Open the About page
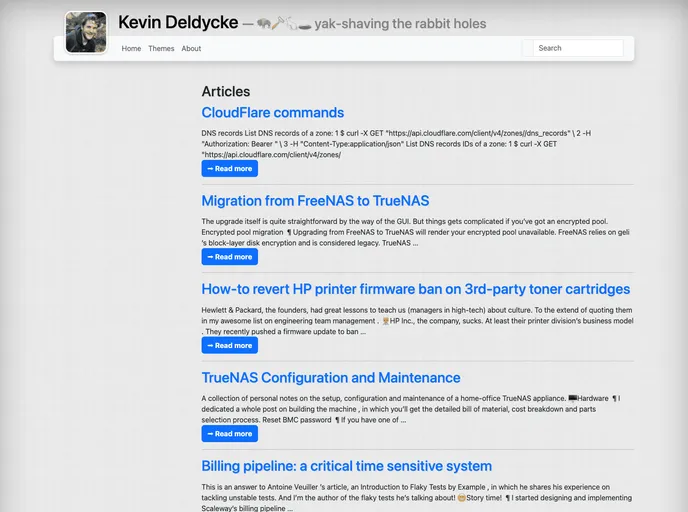Viewport: 688px width, 512px height. [x=191, y=48]
